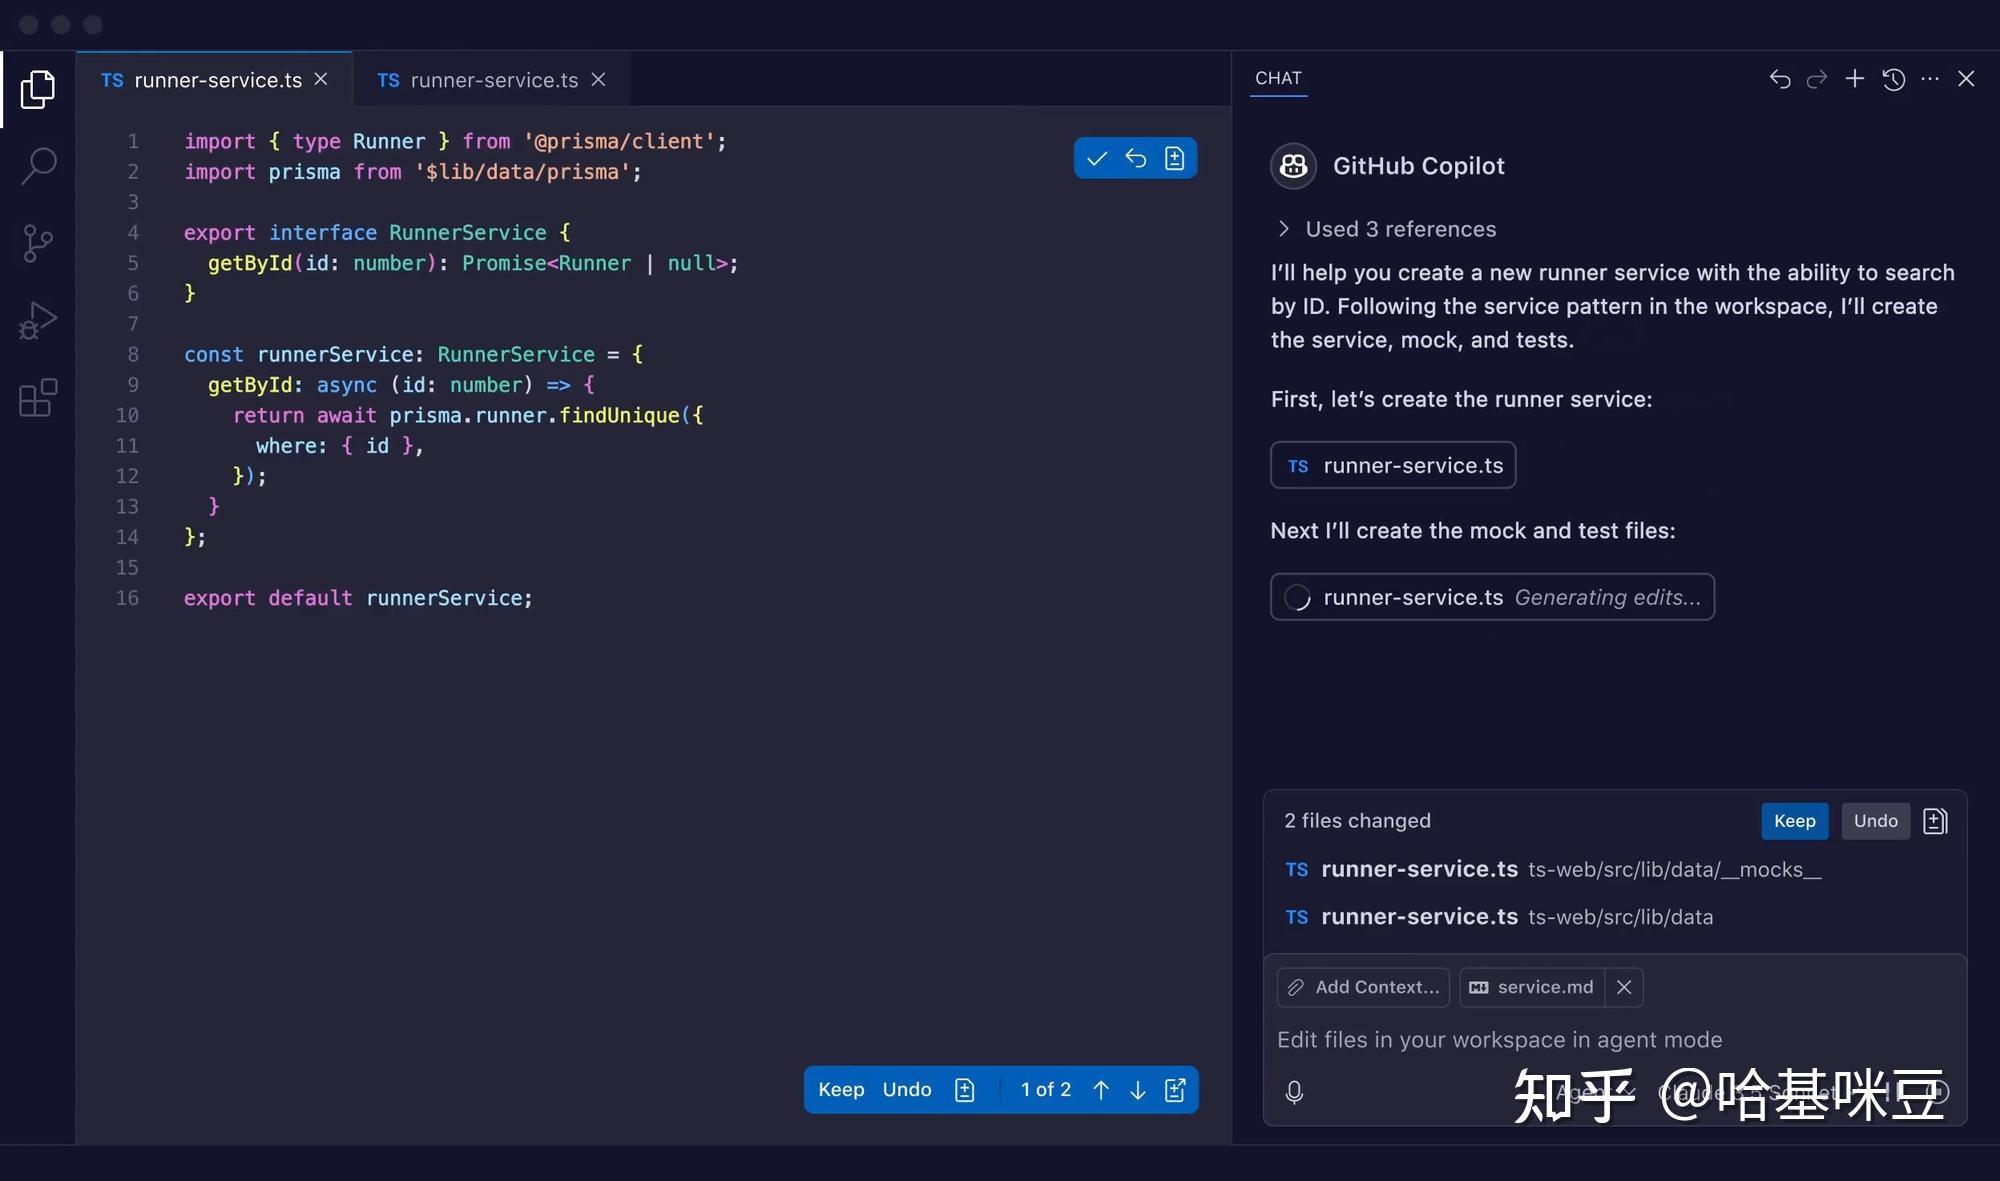Open the Search view in activity bar
Screen dimensions: 2000x1181
tap(38, 166)
